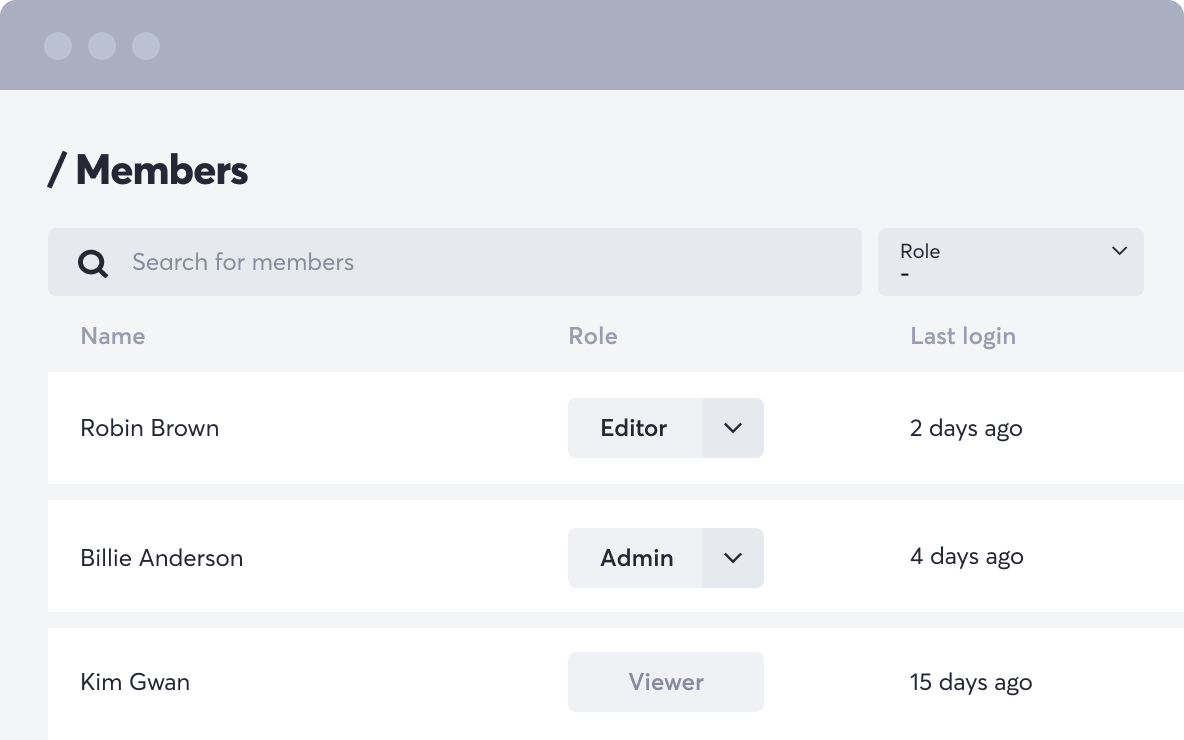Image resolution: width=1184 pixels, height=740 pixels.
Task: Click the 2 days ago login value
Action: (x=966, y=429)
